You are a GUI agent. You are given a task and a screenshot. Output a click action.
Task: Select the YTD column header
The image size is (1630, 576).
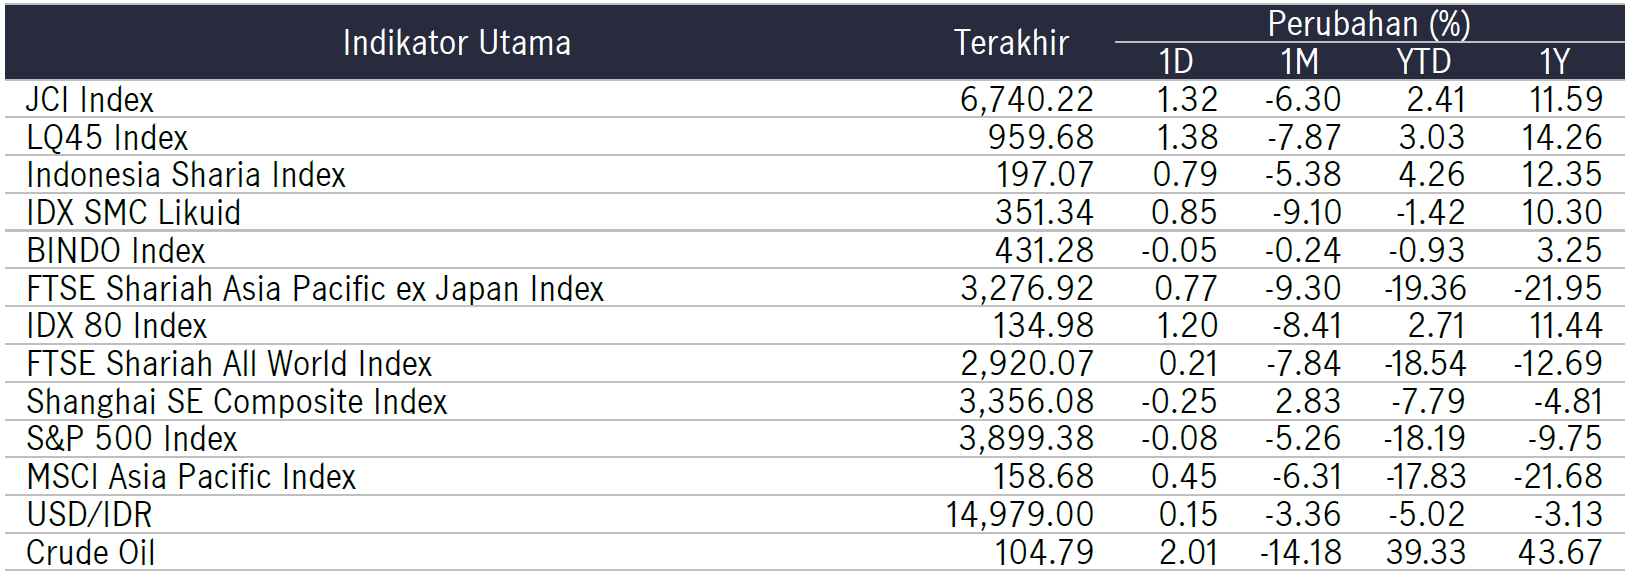1423,62
